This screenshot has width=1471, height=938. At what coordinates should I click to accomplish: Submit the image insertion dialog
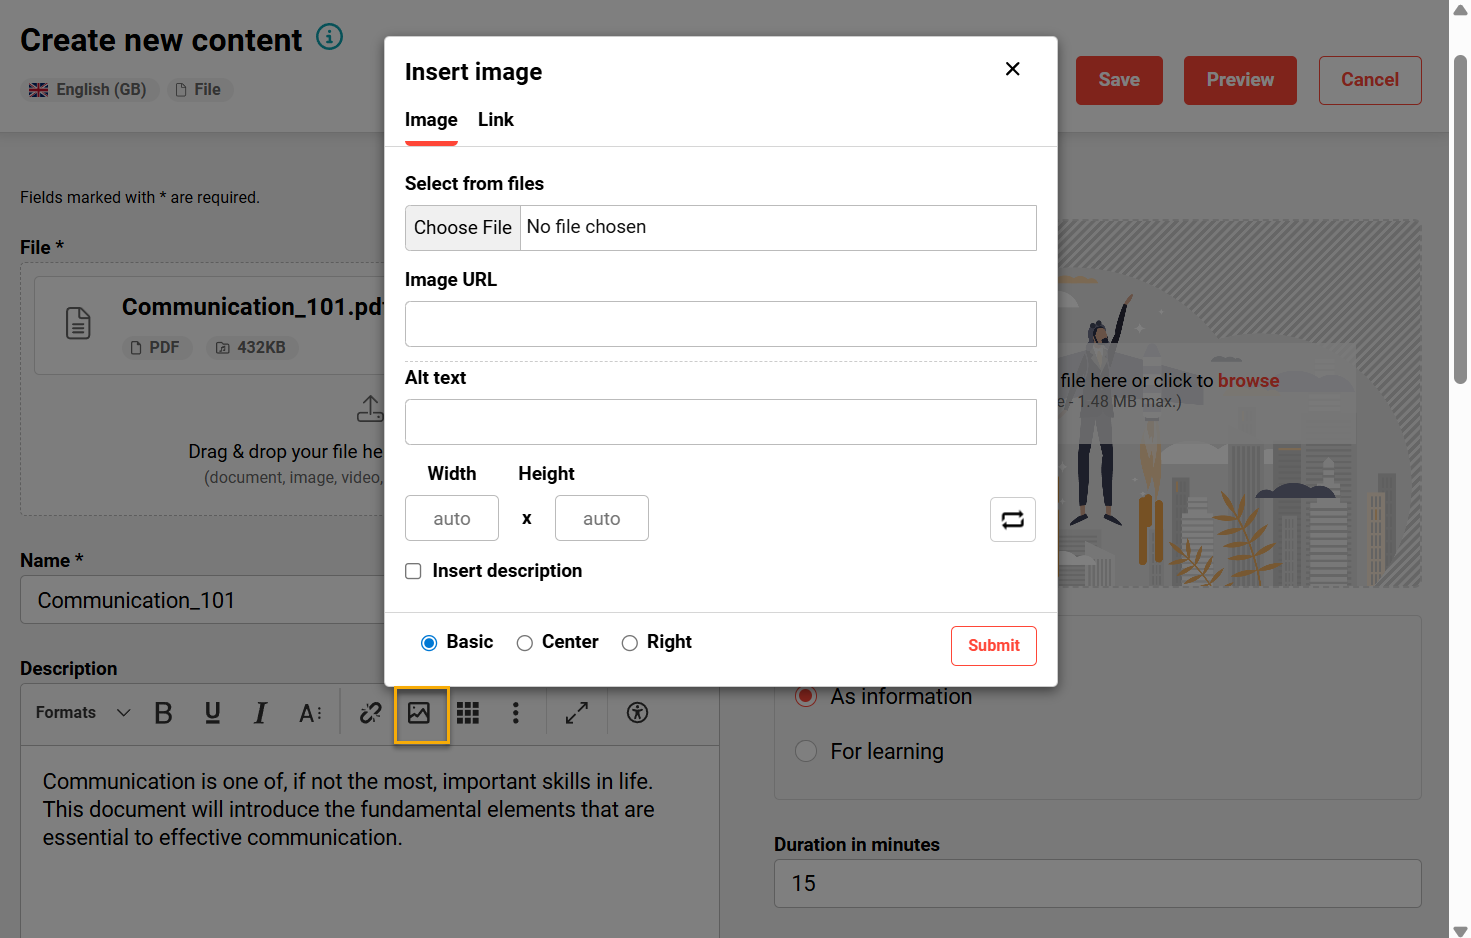click(993, 645)
